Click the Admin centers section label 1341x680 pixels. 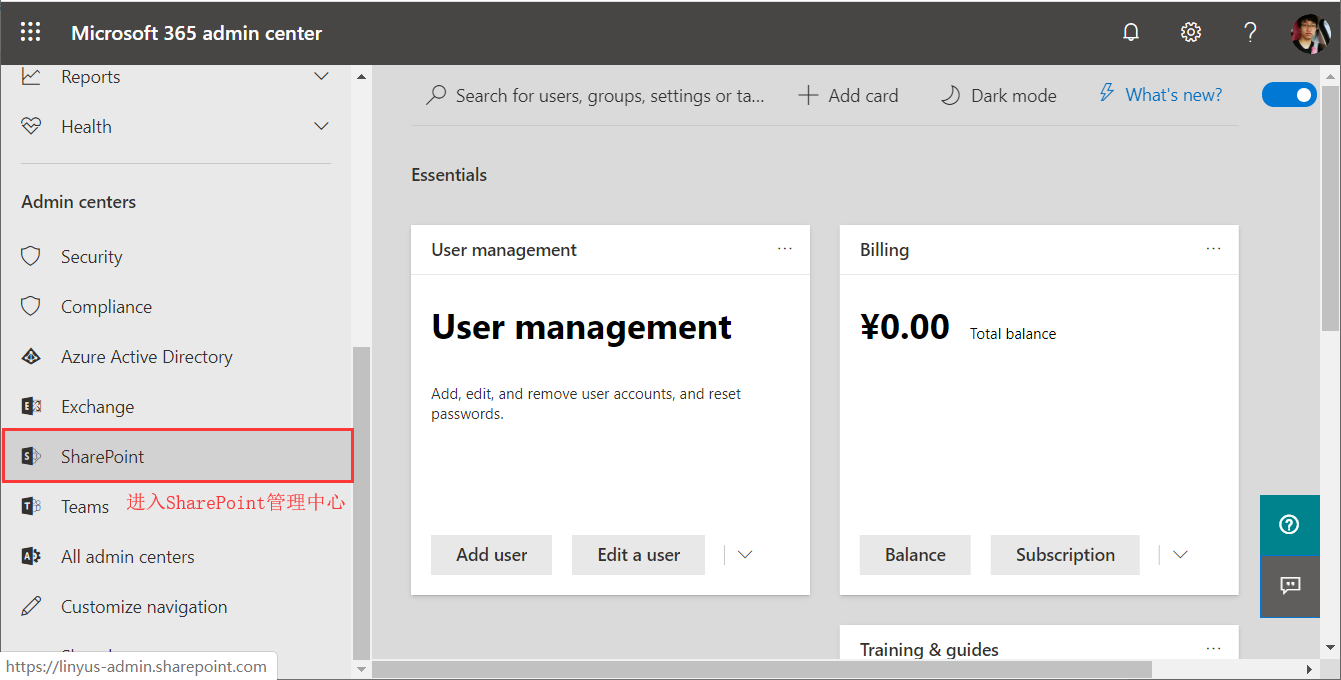click(78, 201)
